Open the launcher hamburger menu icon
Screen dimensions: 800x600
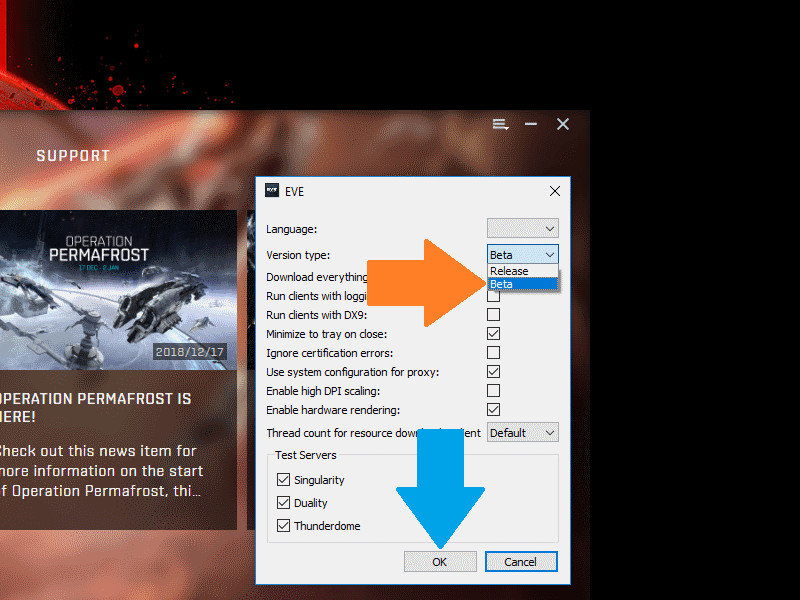point(500,124)
